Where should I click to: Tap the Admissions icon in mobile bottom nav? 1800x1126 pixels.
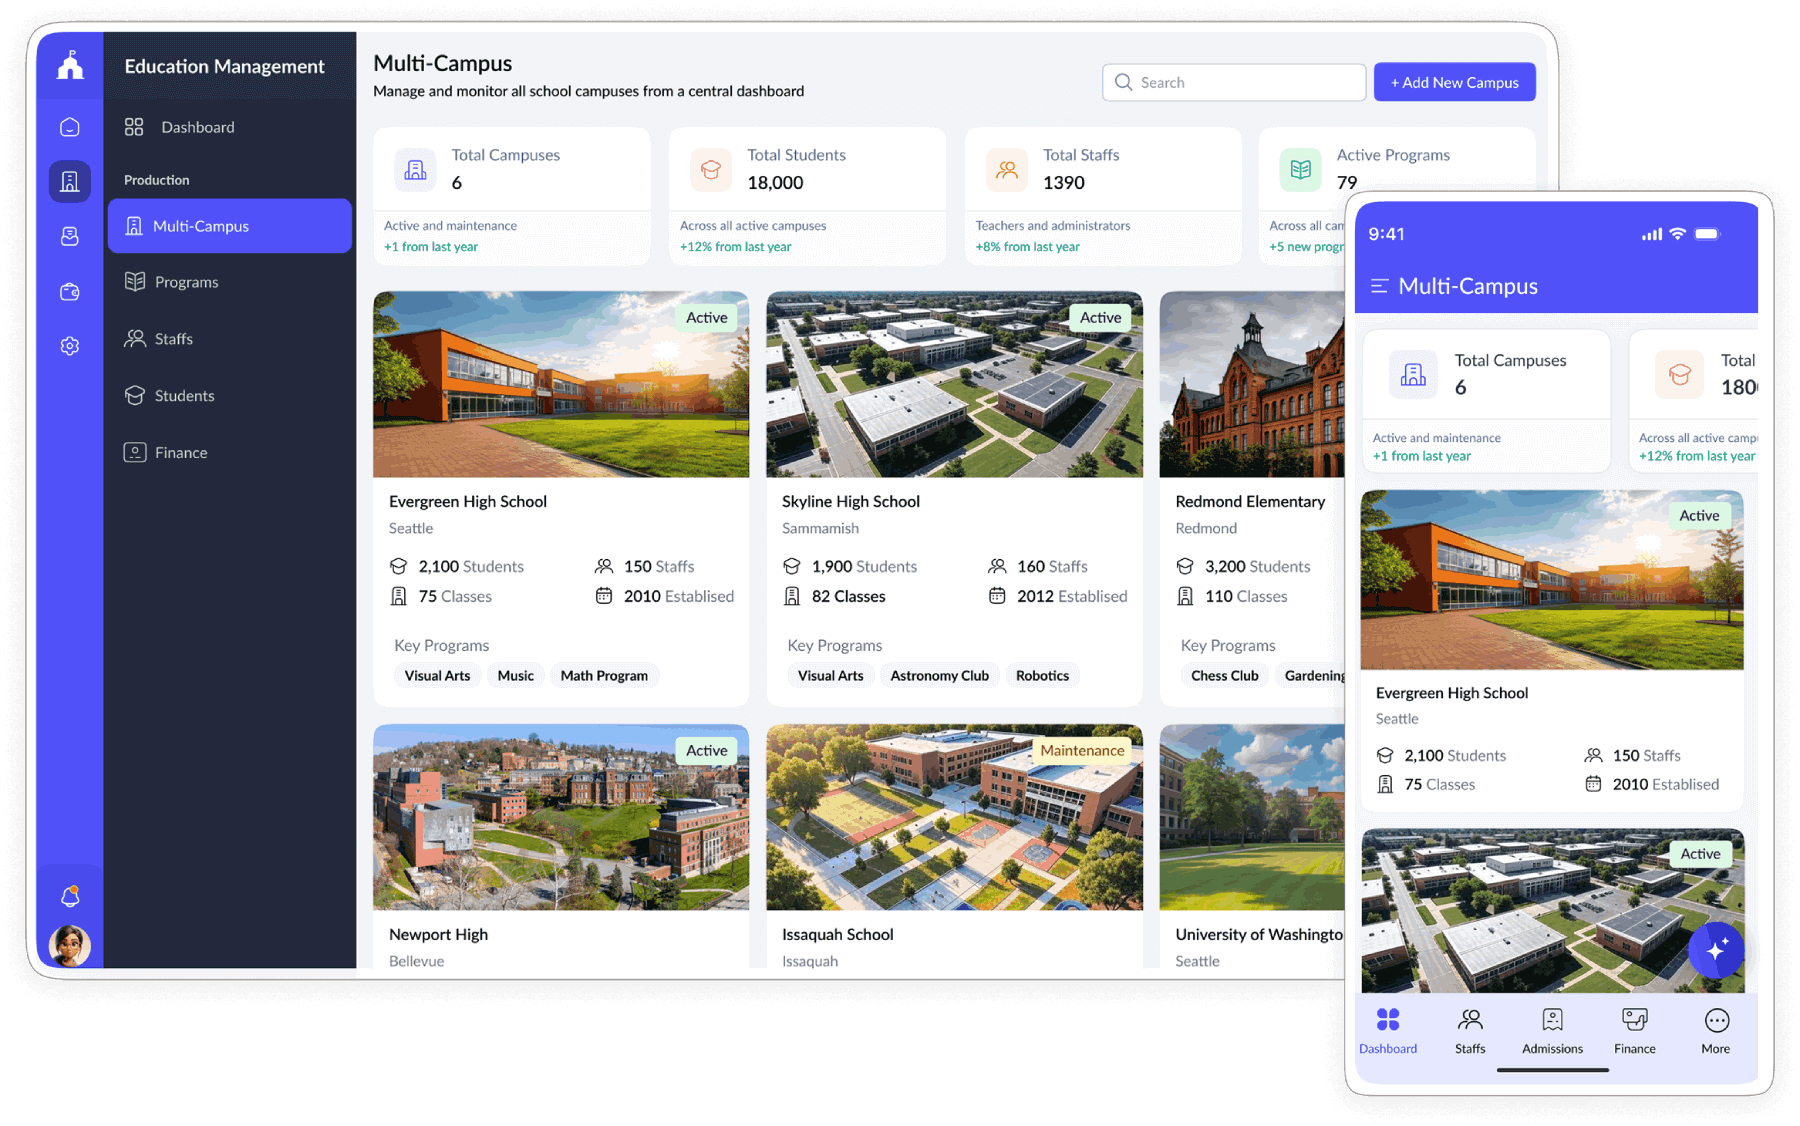(1551, 1019)
